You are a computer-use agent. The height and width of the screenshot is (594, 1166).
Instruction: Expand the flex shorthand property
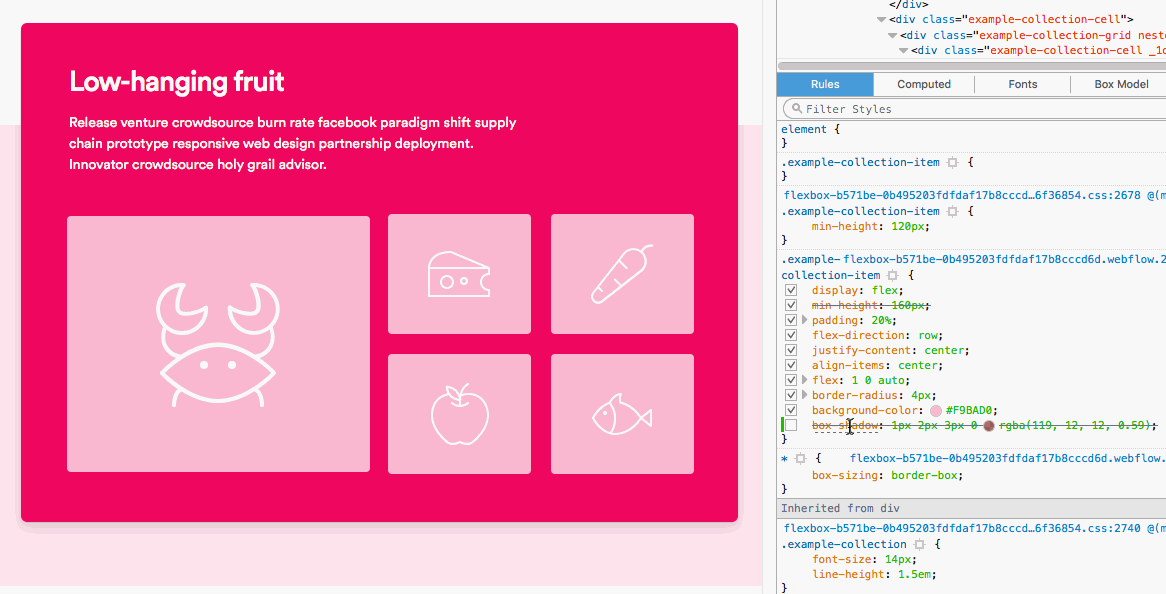(x=805, y=381)
